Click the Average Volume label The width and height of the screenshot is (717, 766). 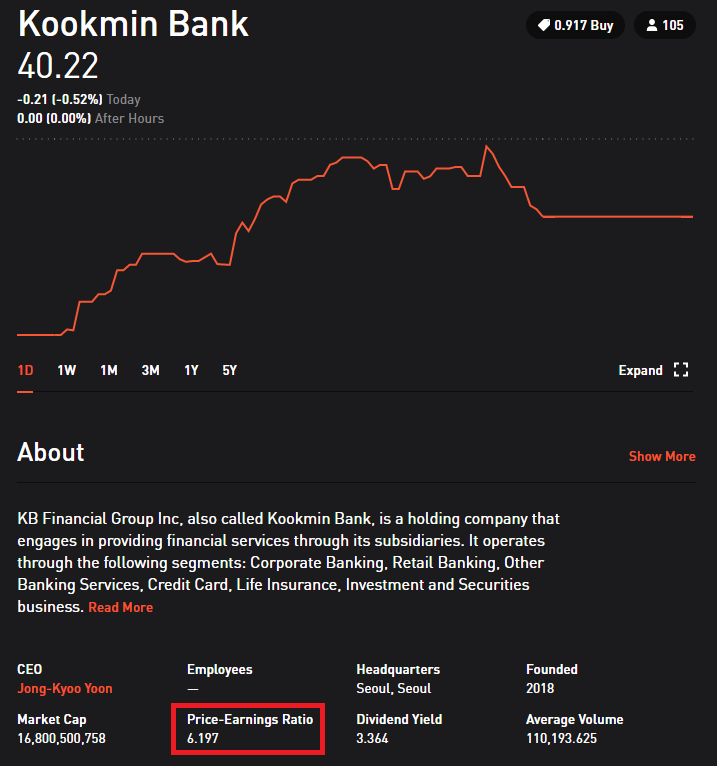pyautogui.click(x=574, y=719)
